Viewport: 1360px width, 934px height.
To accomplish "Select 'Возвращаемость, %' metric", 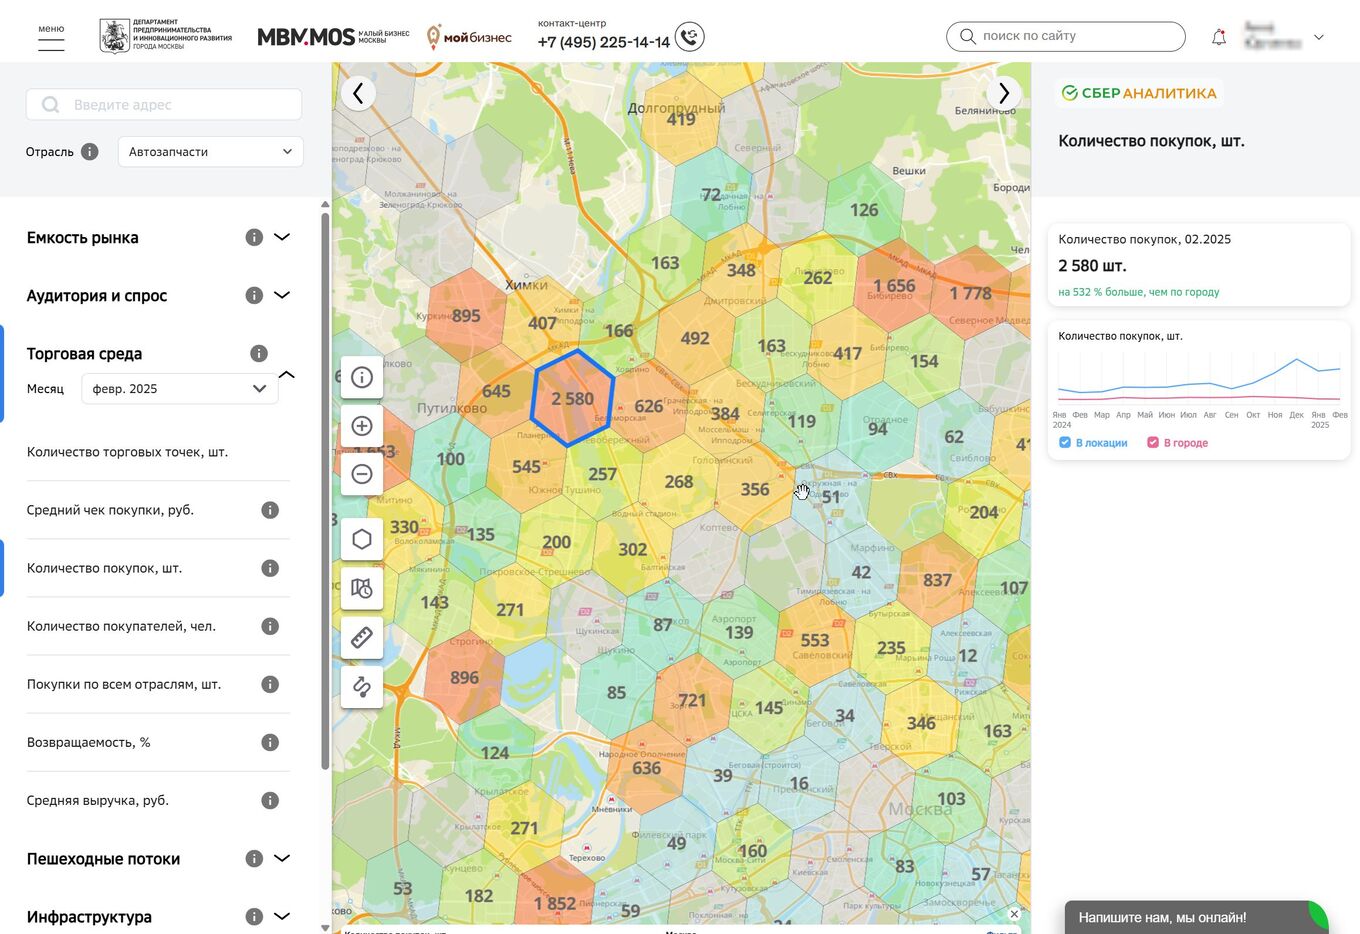I will click(x=88, y=742).
